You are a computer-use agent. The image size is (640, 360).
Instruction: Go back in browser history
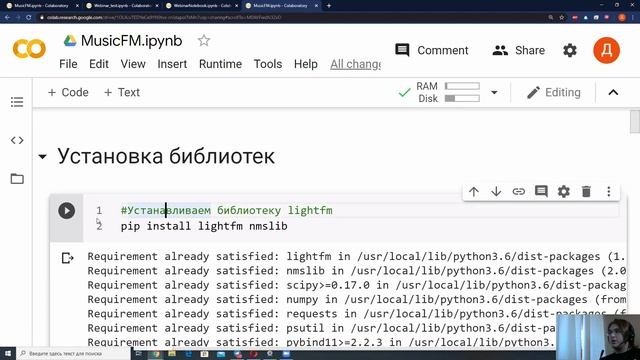(7, 17)
